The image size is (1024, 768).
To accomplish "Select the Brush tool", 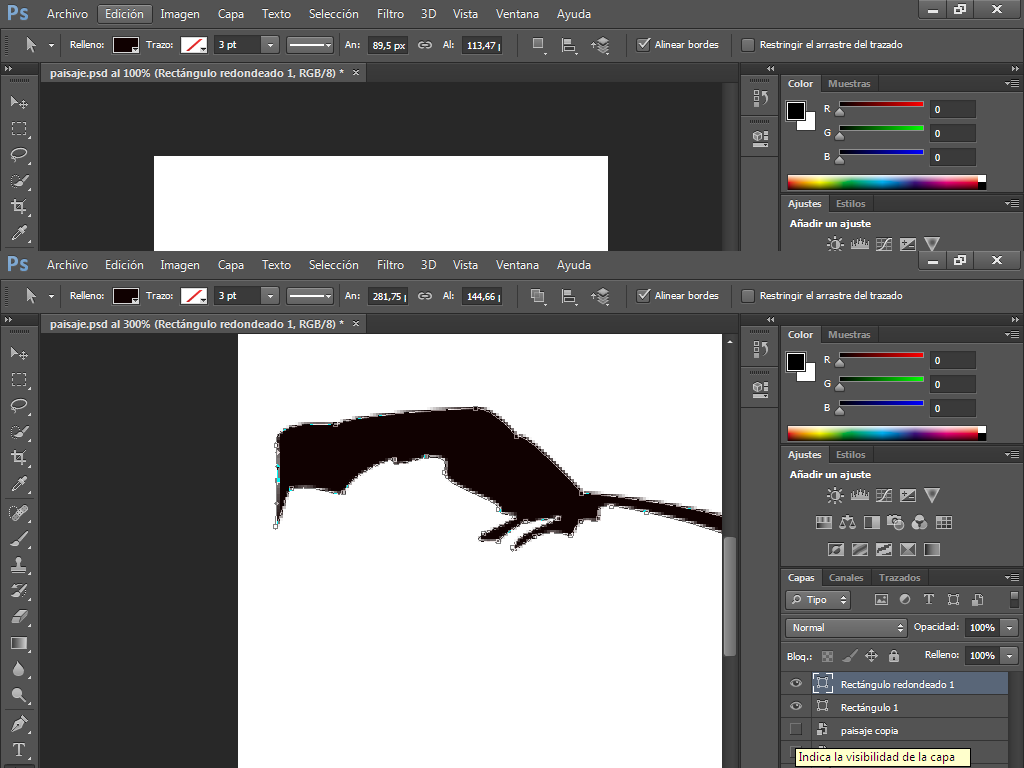I will point(19,539).
